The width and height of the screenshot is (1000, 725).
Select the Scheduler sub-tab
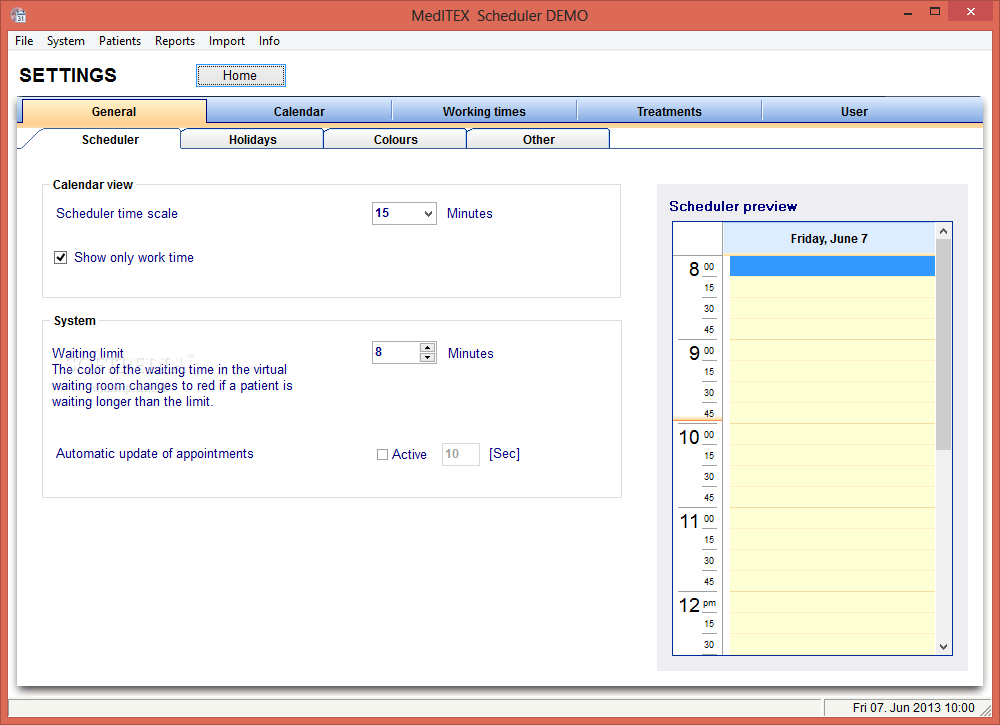coord(110,140)
